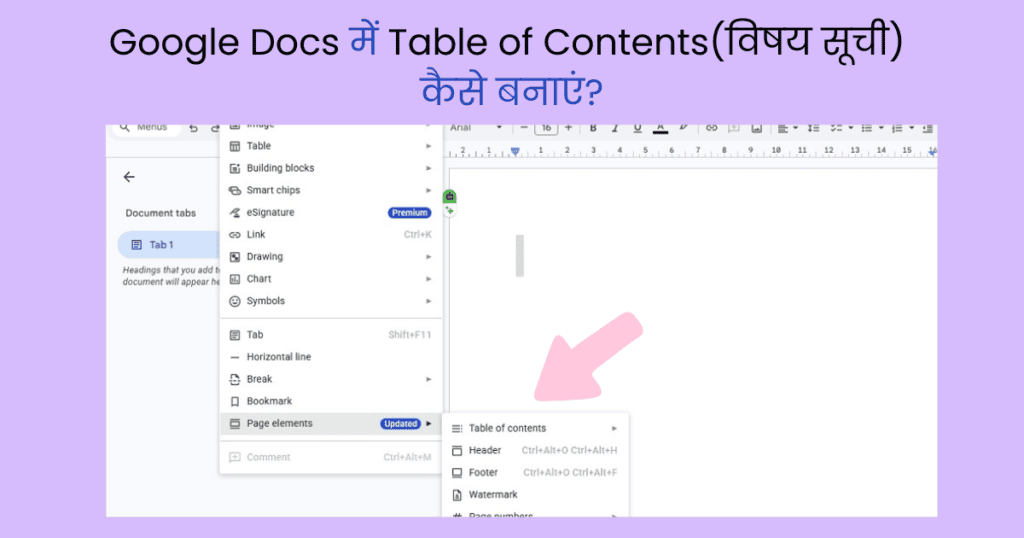Image resolution: width=1024 pixels, height=538 pixels.
Task: Click the Watermark icon
Action: pos(457,495)
